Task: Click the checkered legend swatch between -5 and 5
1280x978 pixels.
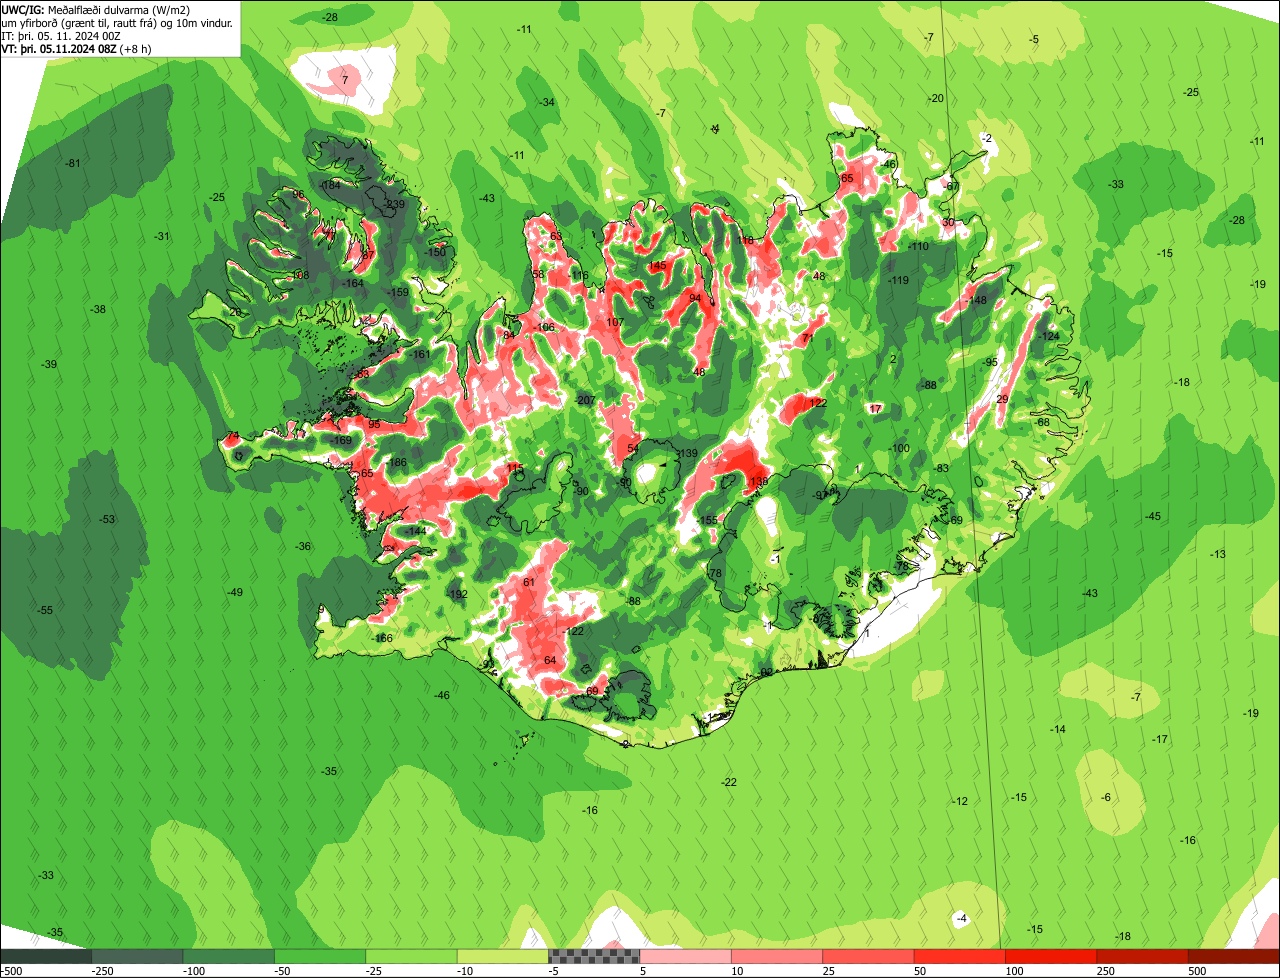Action: click(594, 957)
